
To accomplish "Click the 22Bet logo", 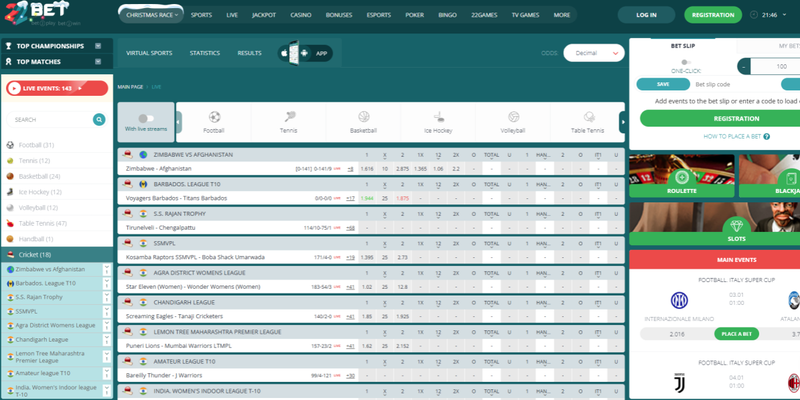I will tap(37, 12).
